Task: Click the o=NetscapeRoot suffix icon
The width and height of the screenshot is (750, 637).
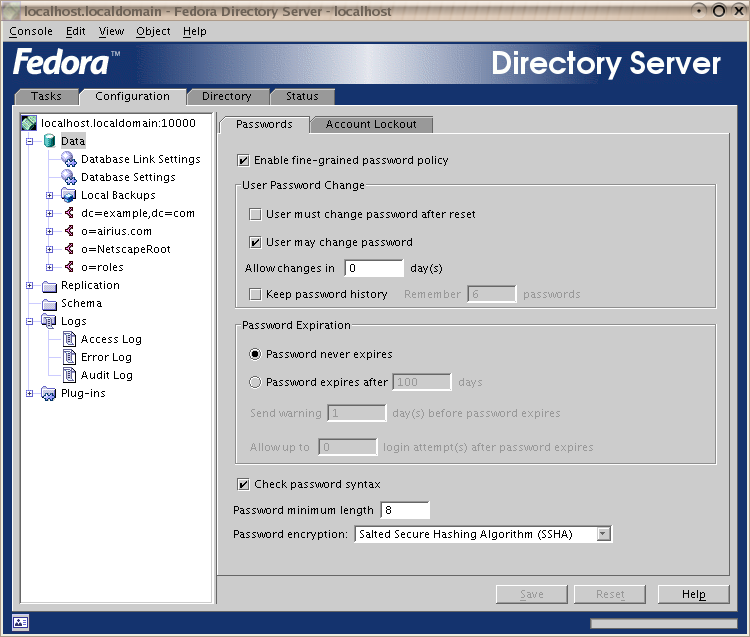Action: point(69,249)
